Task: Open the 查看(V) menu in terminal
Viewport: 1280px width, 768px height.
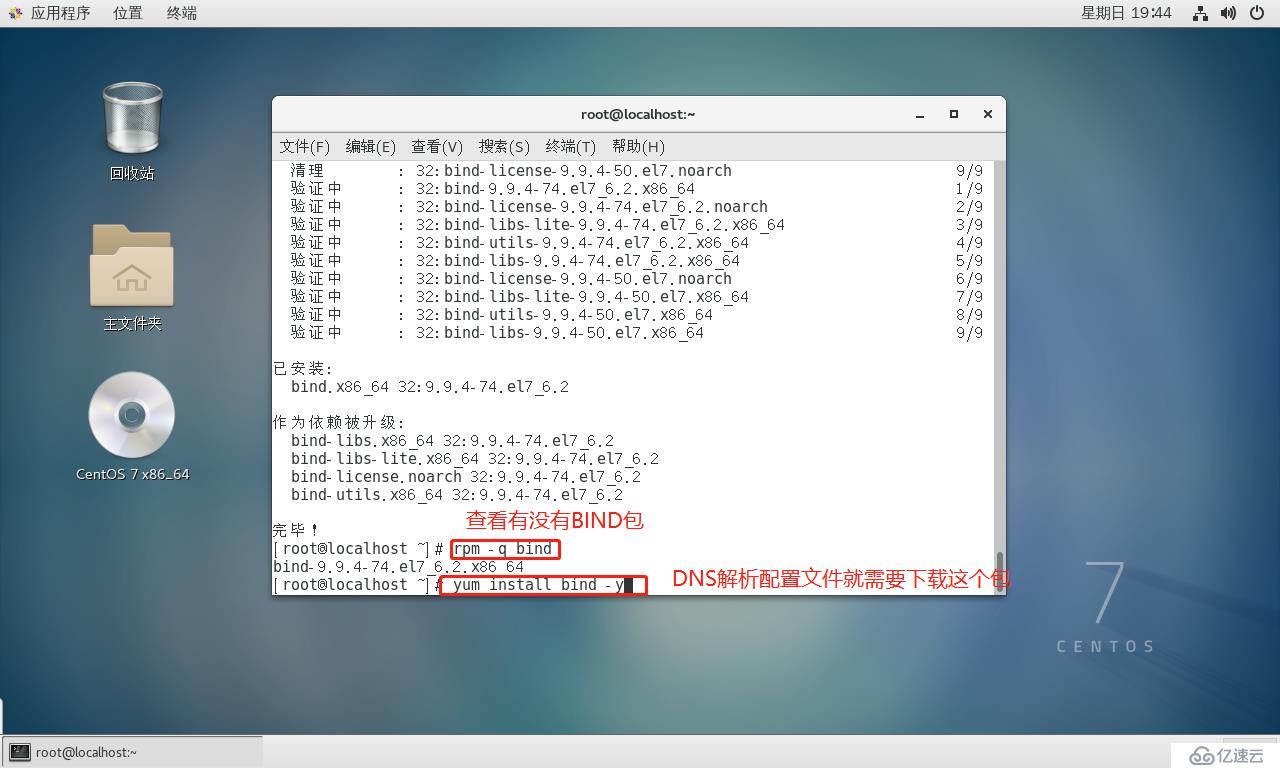Action: 437,146
